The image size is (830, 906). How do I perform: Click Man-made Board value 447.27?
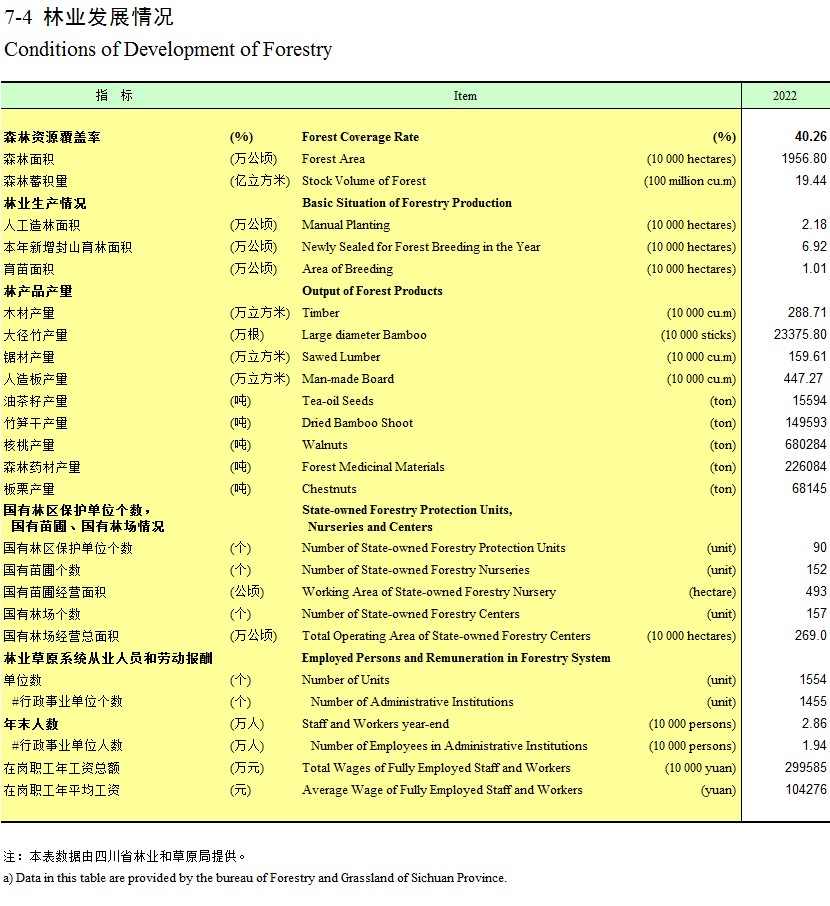pos(803,378)
